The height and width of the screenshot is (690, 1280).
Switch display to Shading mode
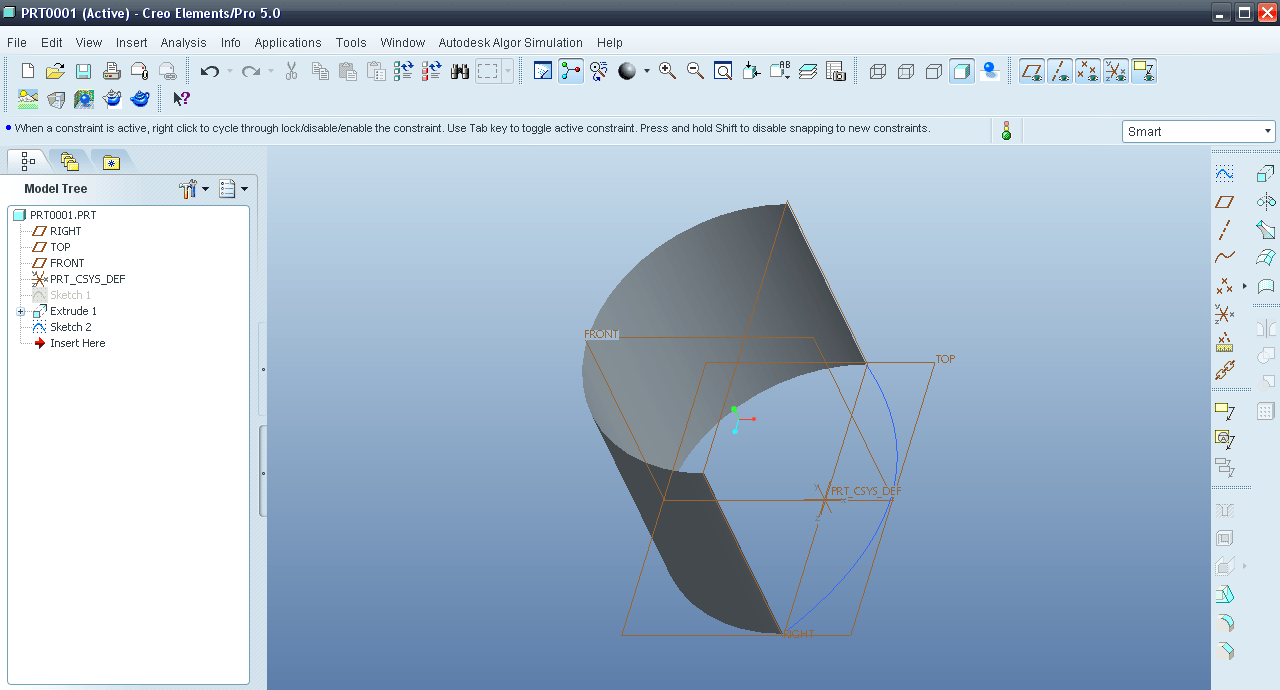[962, 71]
